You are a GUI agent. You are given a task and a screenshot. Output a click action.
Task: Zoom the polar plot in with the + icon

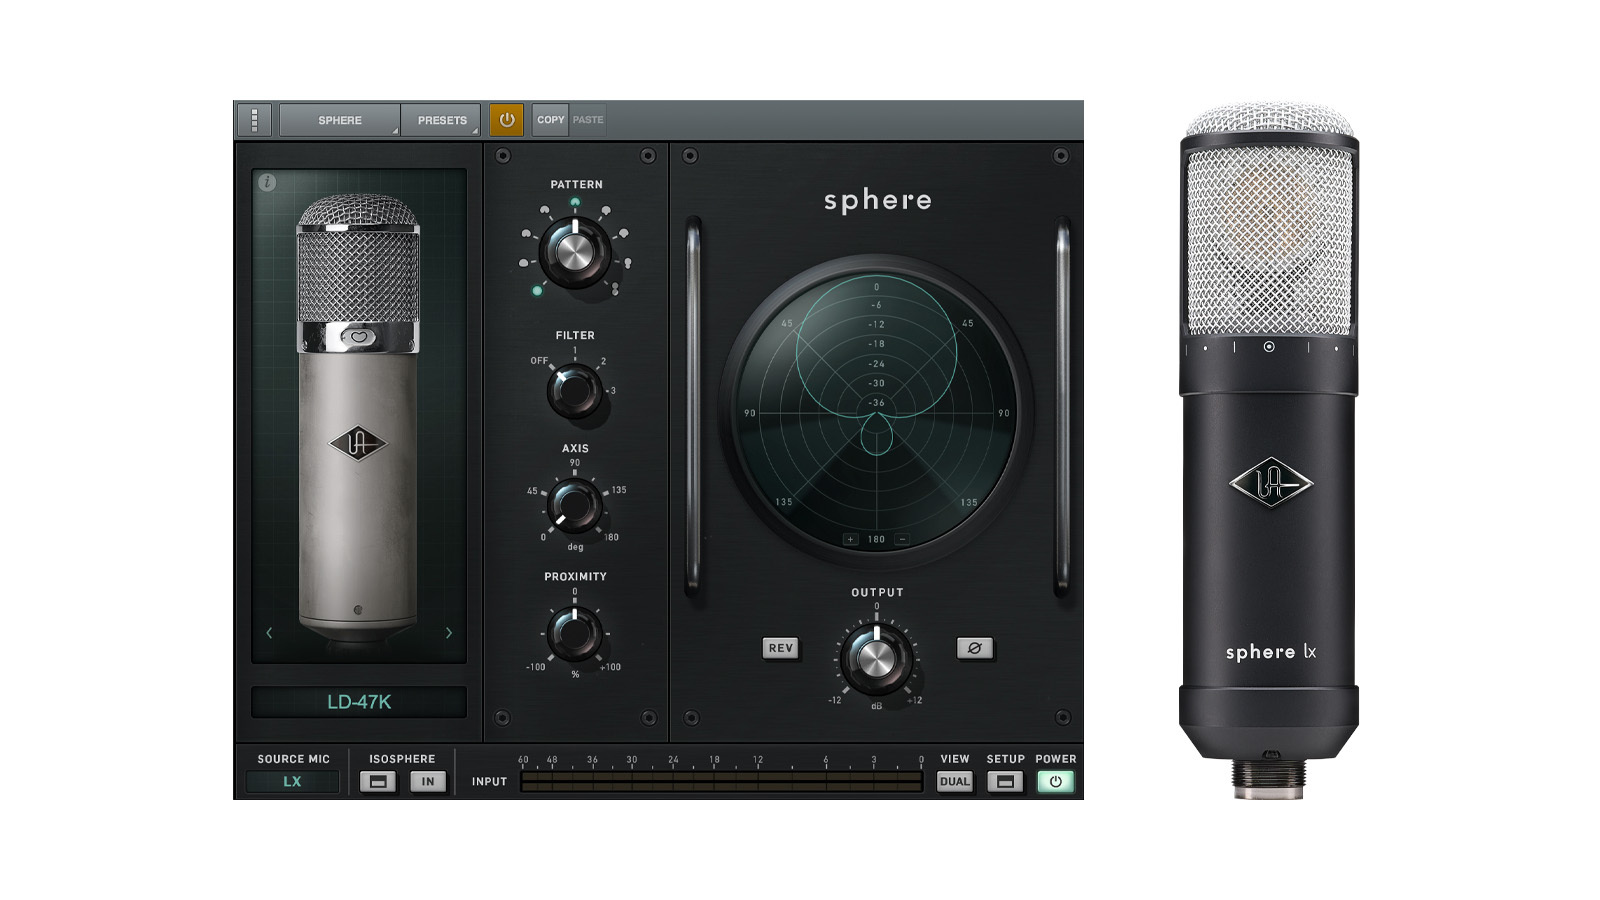coord(849,538)
